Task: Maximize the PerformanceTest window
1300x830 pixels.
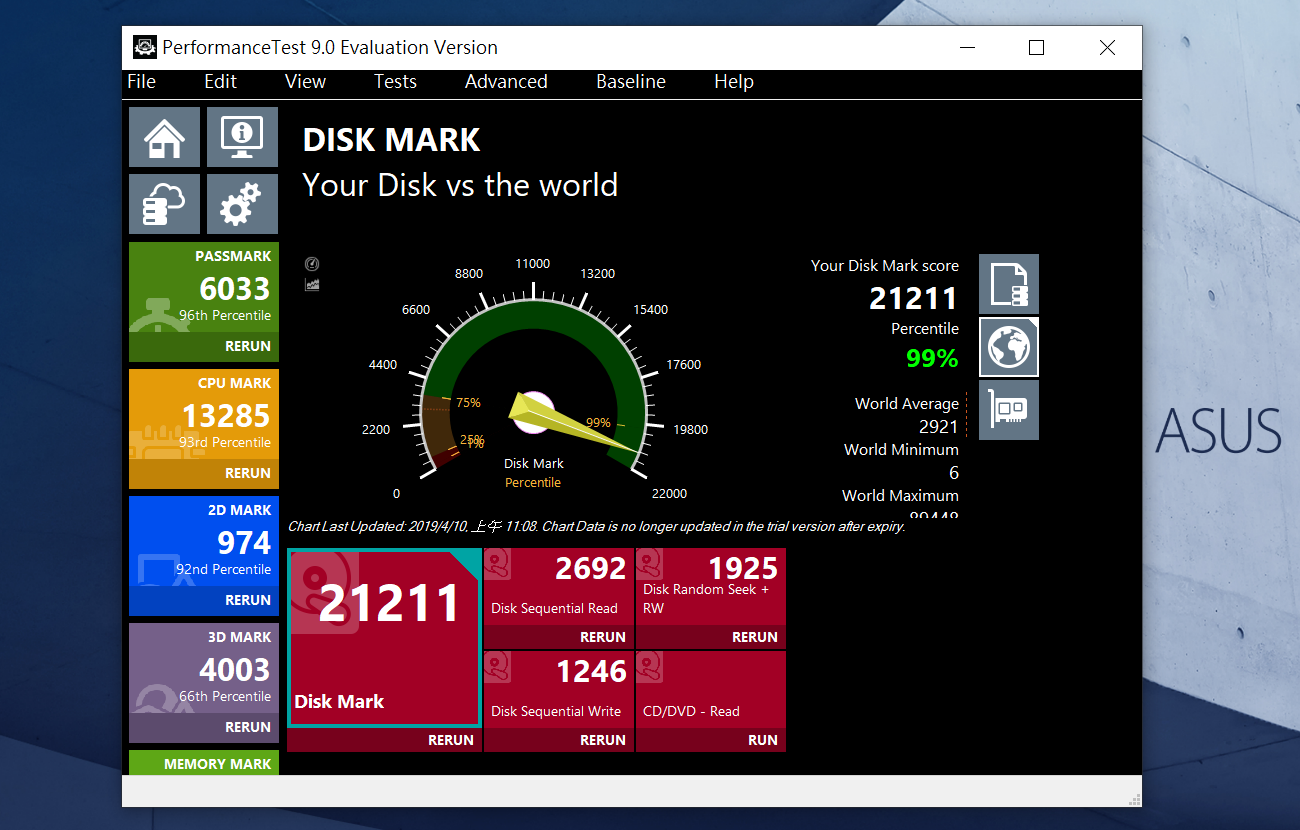Action: coord(1036,48)
